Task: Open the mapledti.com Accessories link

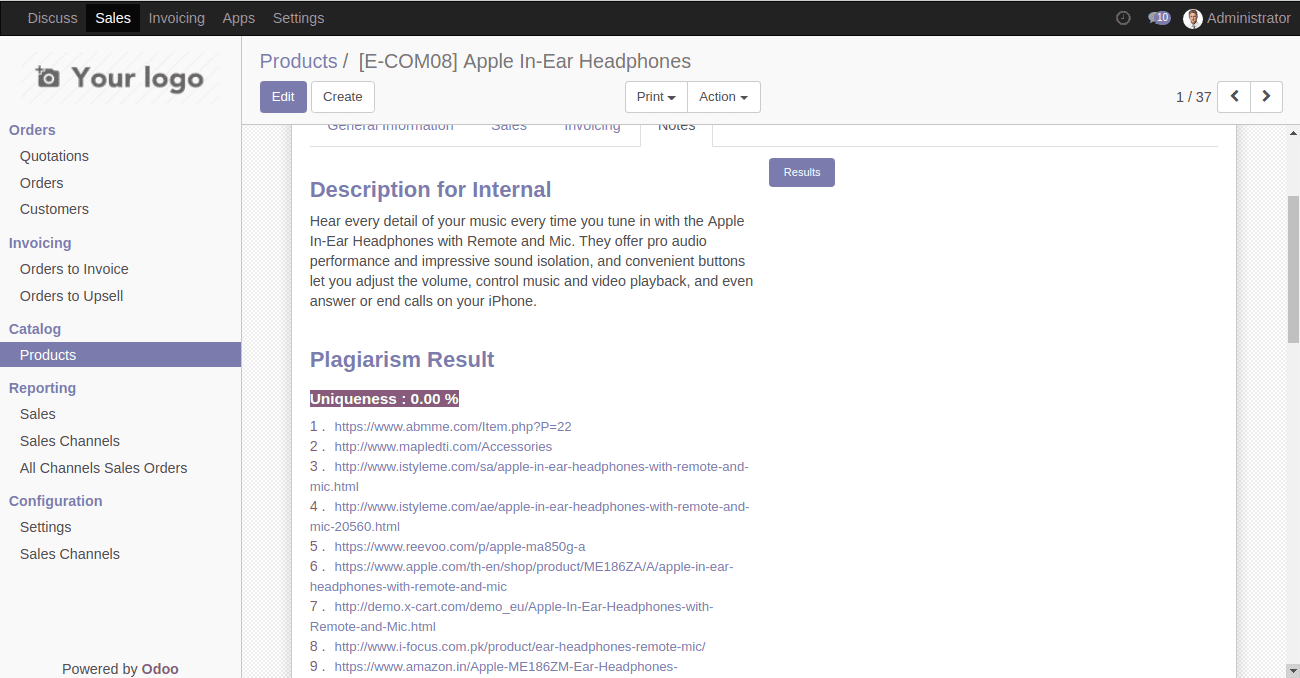Action: coord(443,446)
